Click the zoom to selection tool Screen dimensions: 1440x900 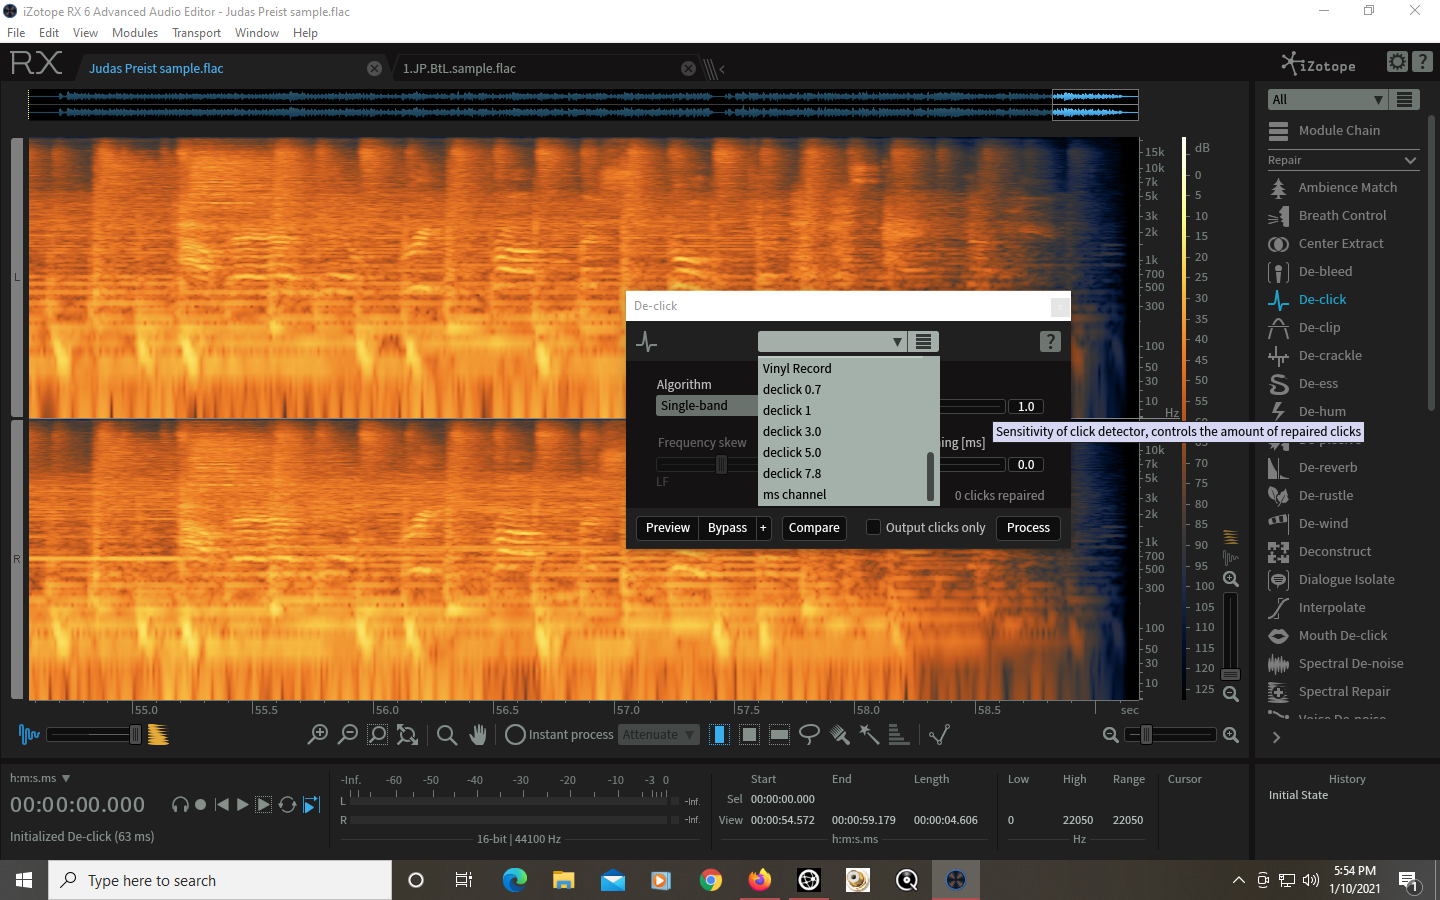pyautogui.click(x=378, y=735)
